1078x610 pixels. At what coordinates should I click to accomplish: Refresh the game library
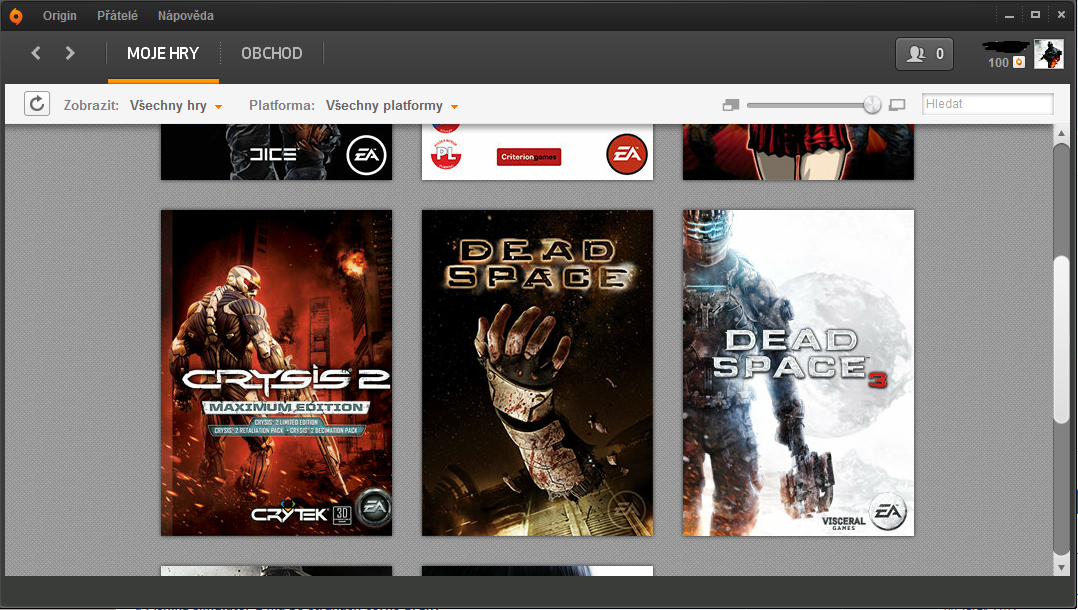pyautogui.click(x=37, y=104)
